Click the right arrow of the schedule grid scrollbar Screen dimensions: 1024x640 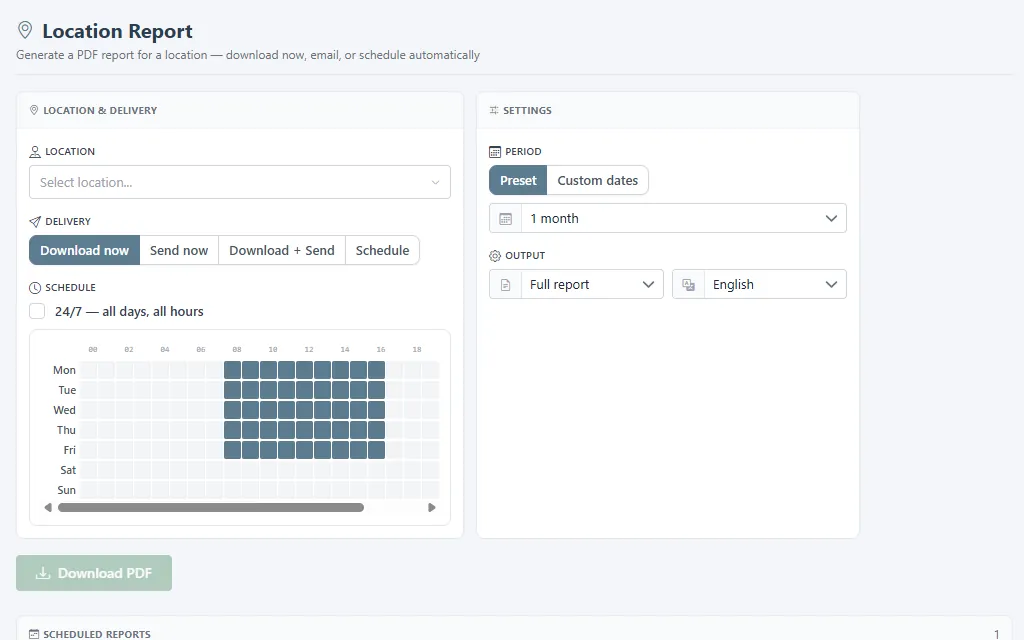point(432,507)
